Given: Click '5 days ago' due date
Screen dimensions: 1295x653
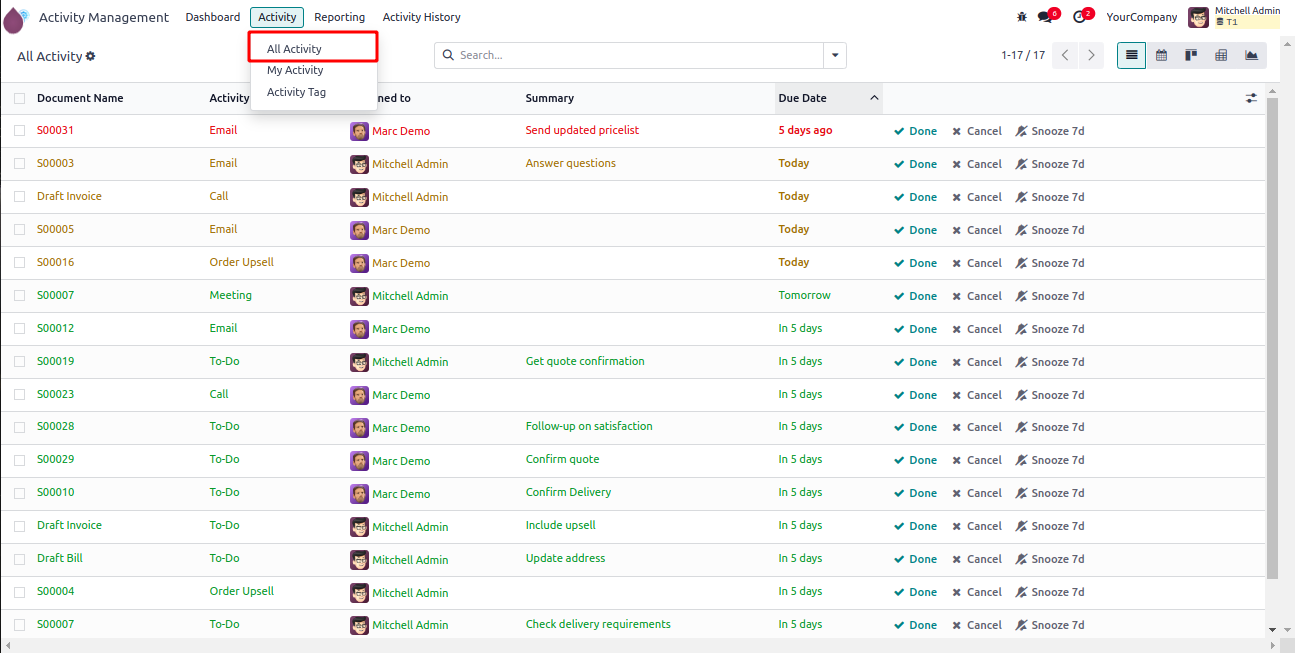Looking at the screenshot, I should click(805, 130).
